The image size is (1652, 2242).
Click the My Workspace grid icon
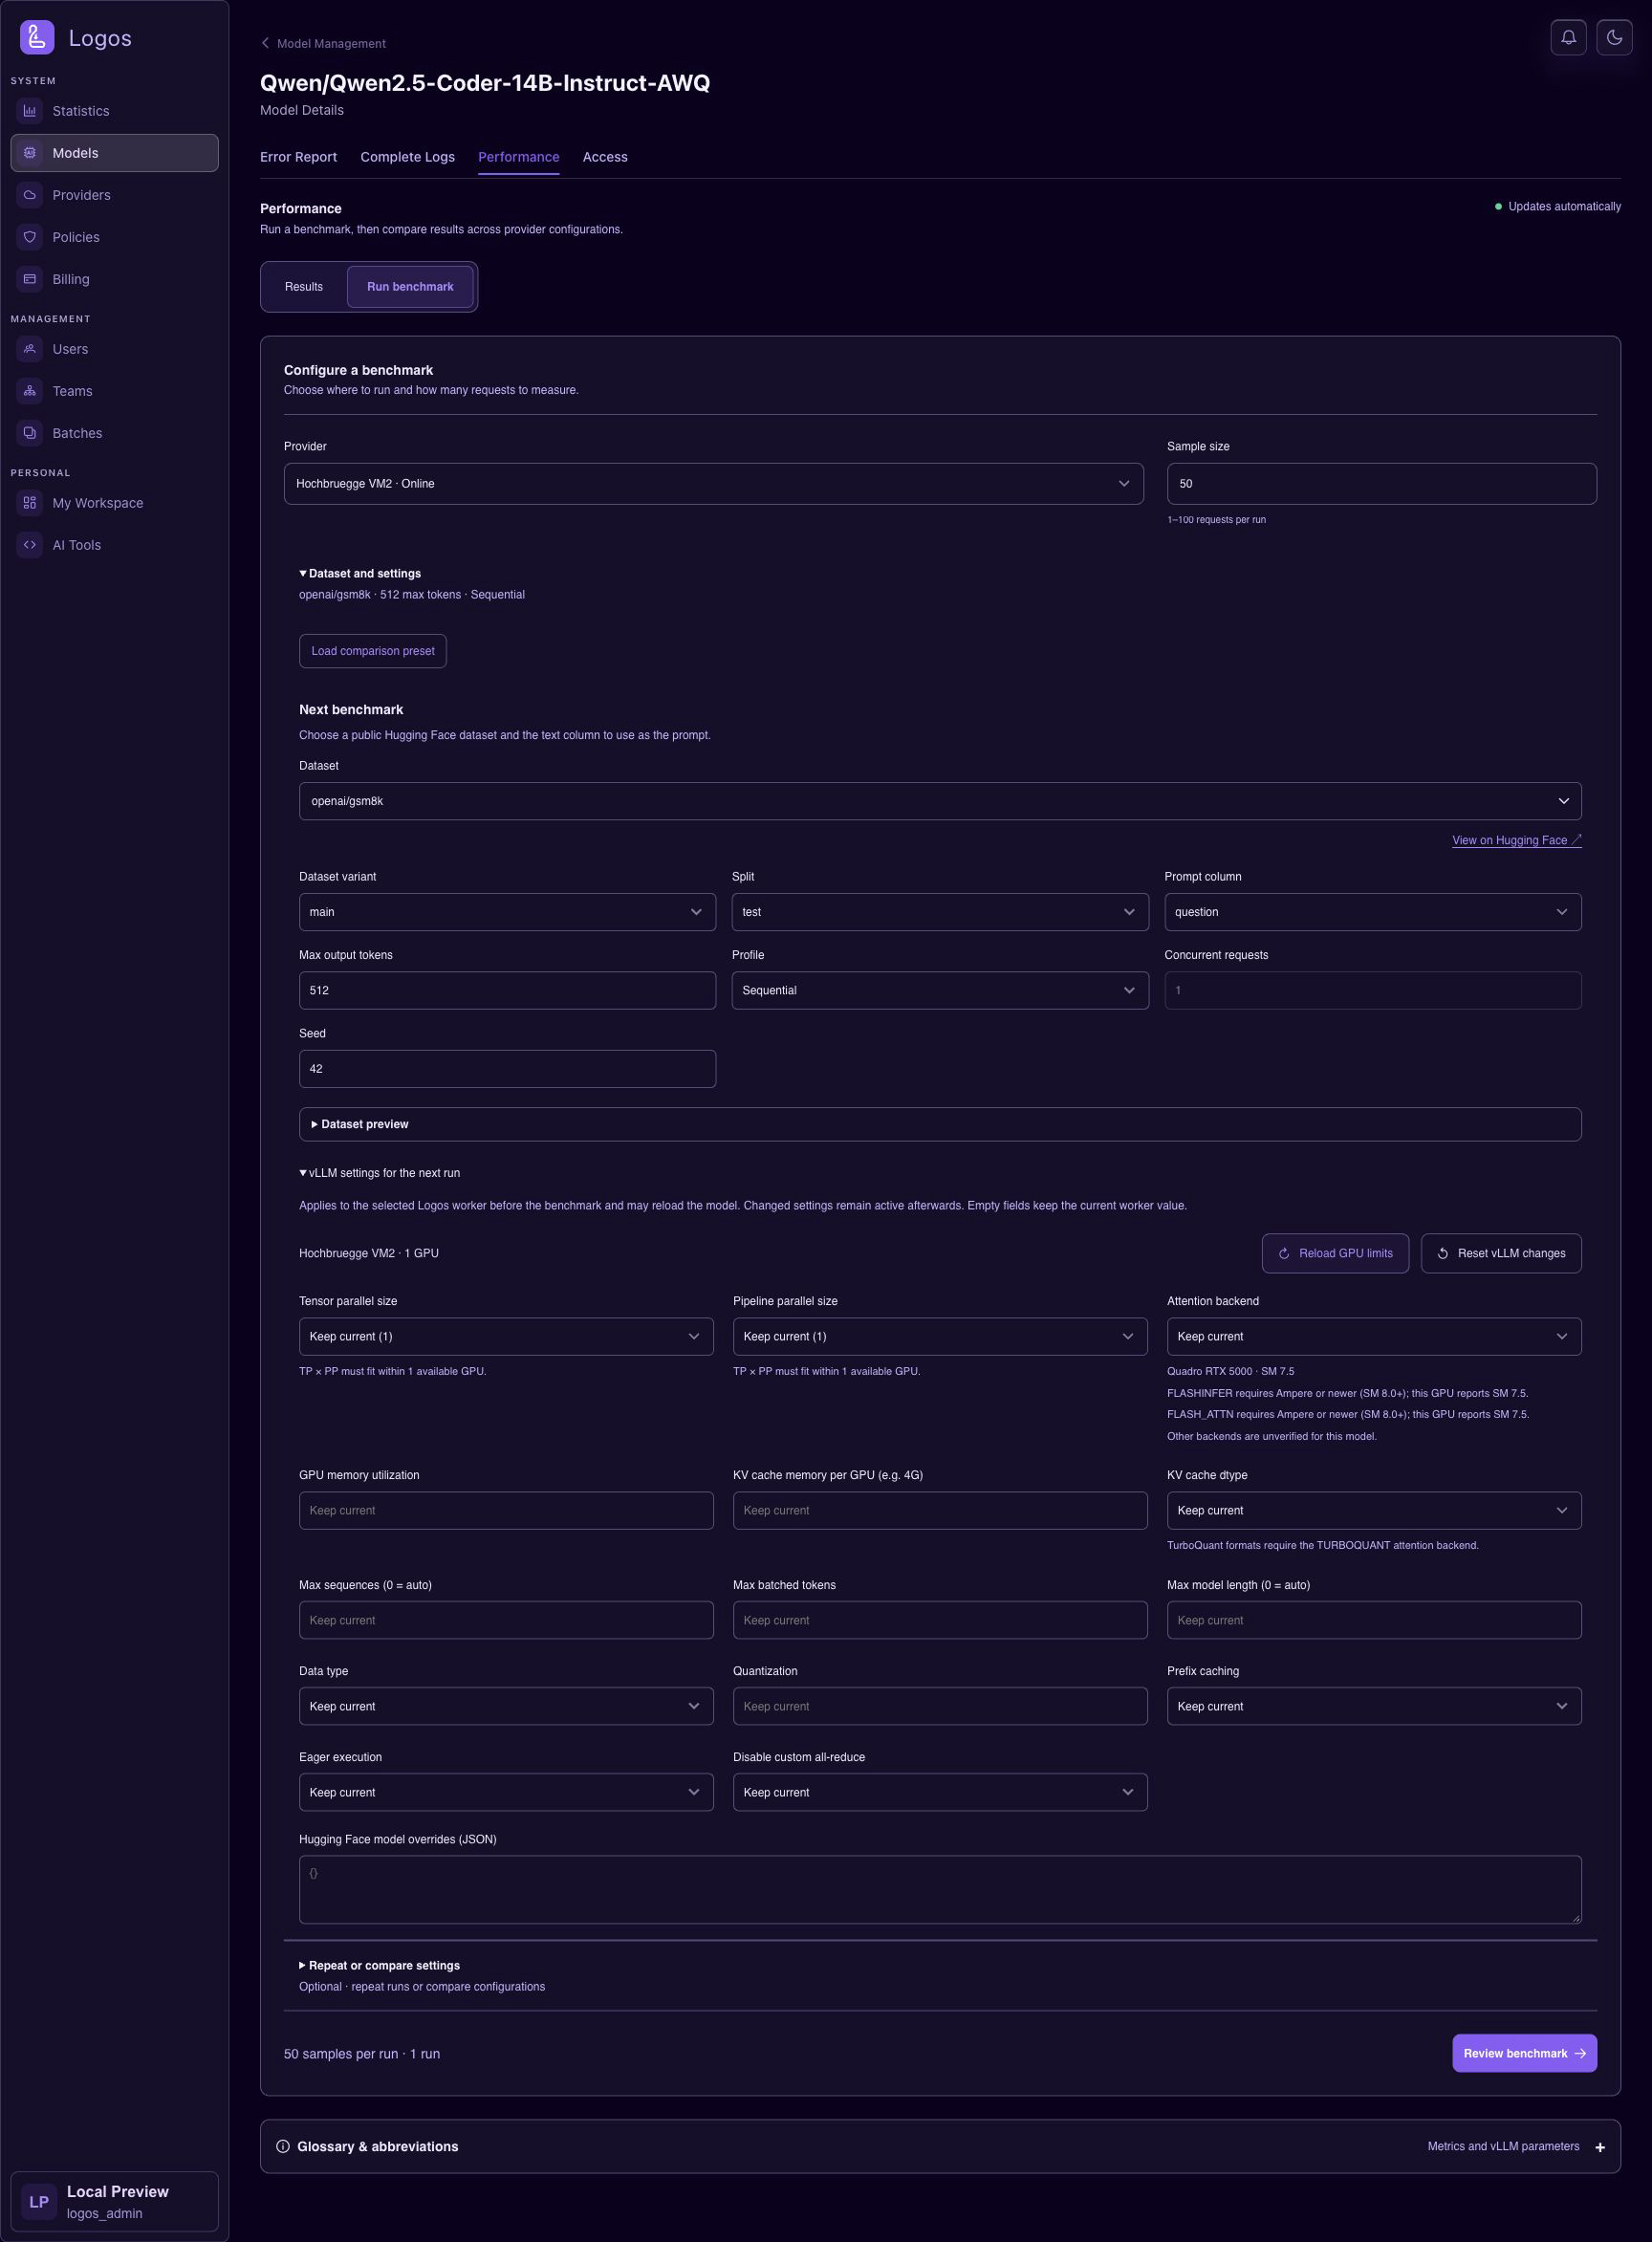coord(30,503)
